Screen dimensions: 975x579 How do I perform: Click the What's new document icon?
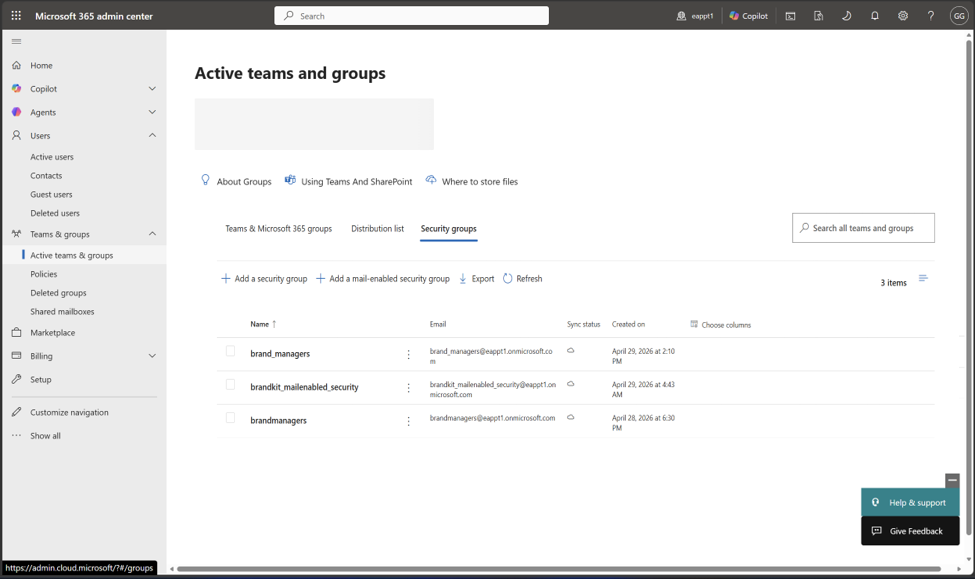point(818,16)
